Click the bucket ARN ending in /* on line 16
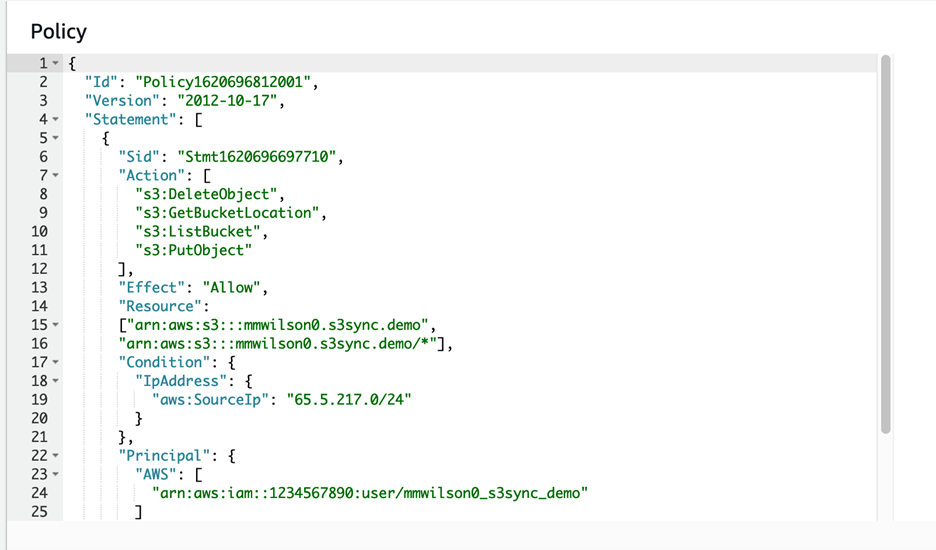 tap(278, 343)
